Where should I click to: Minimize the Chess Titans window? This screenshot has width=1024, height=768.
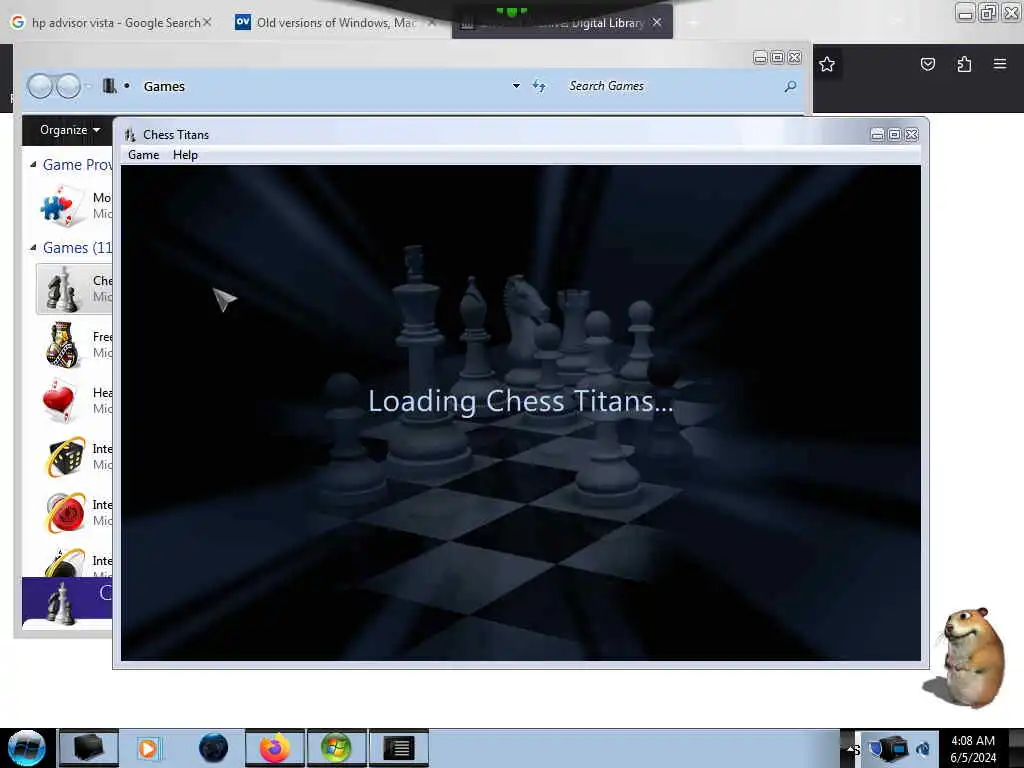(878, 135)
